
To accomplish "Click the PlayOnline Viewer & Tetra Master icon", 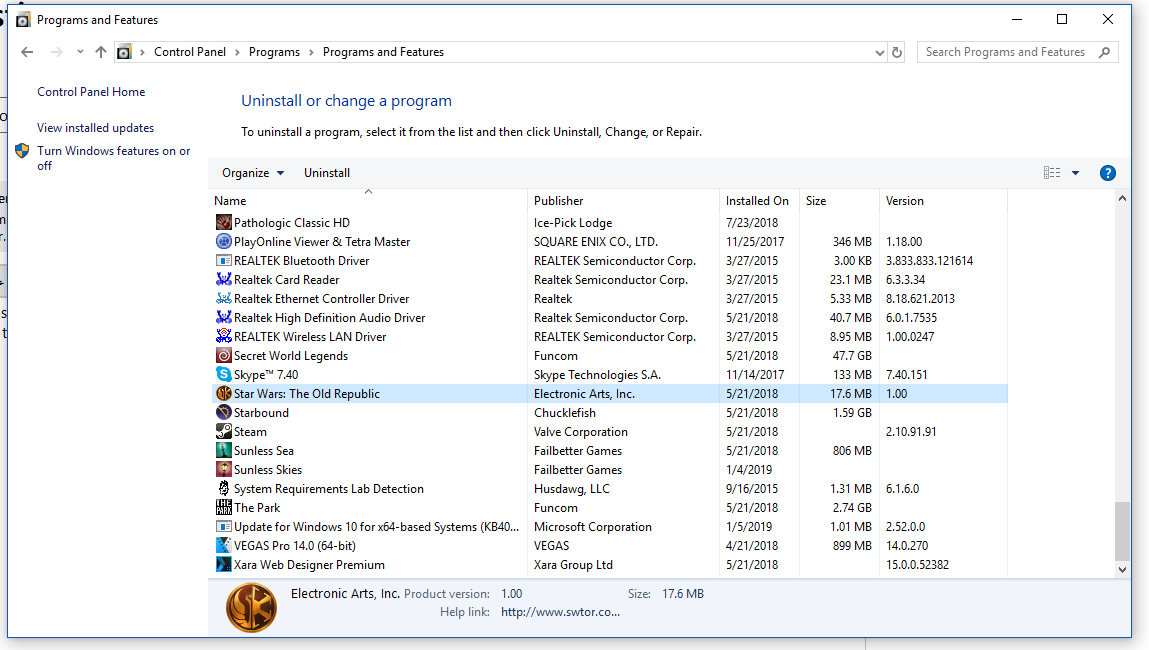I will coord(223,241).
